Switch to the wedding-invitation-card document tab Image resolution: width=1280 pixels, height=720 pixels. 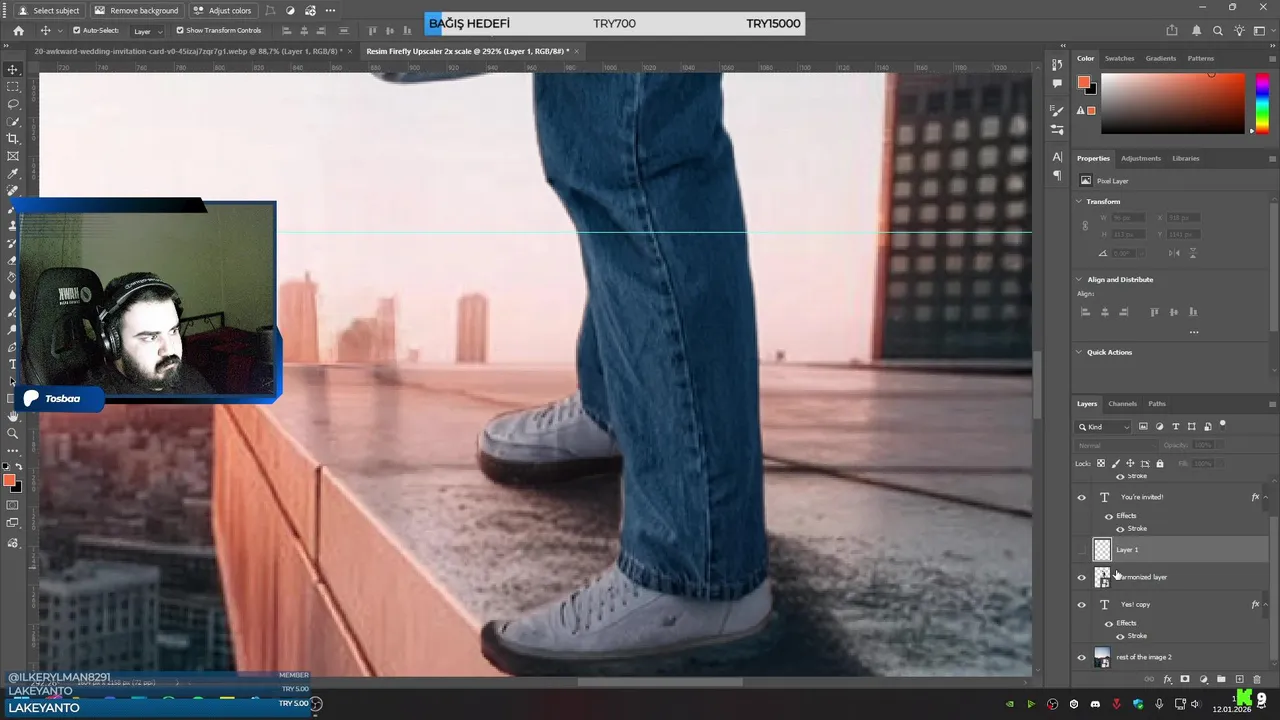point(188,51)
